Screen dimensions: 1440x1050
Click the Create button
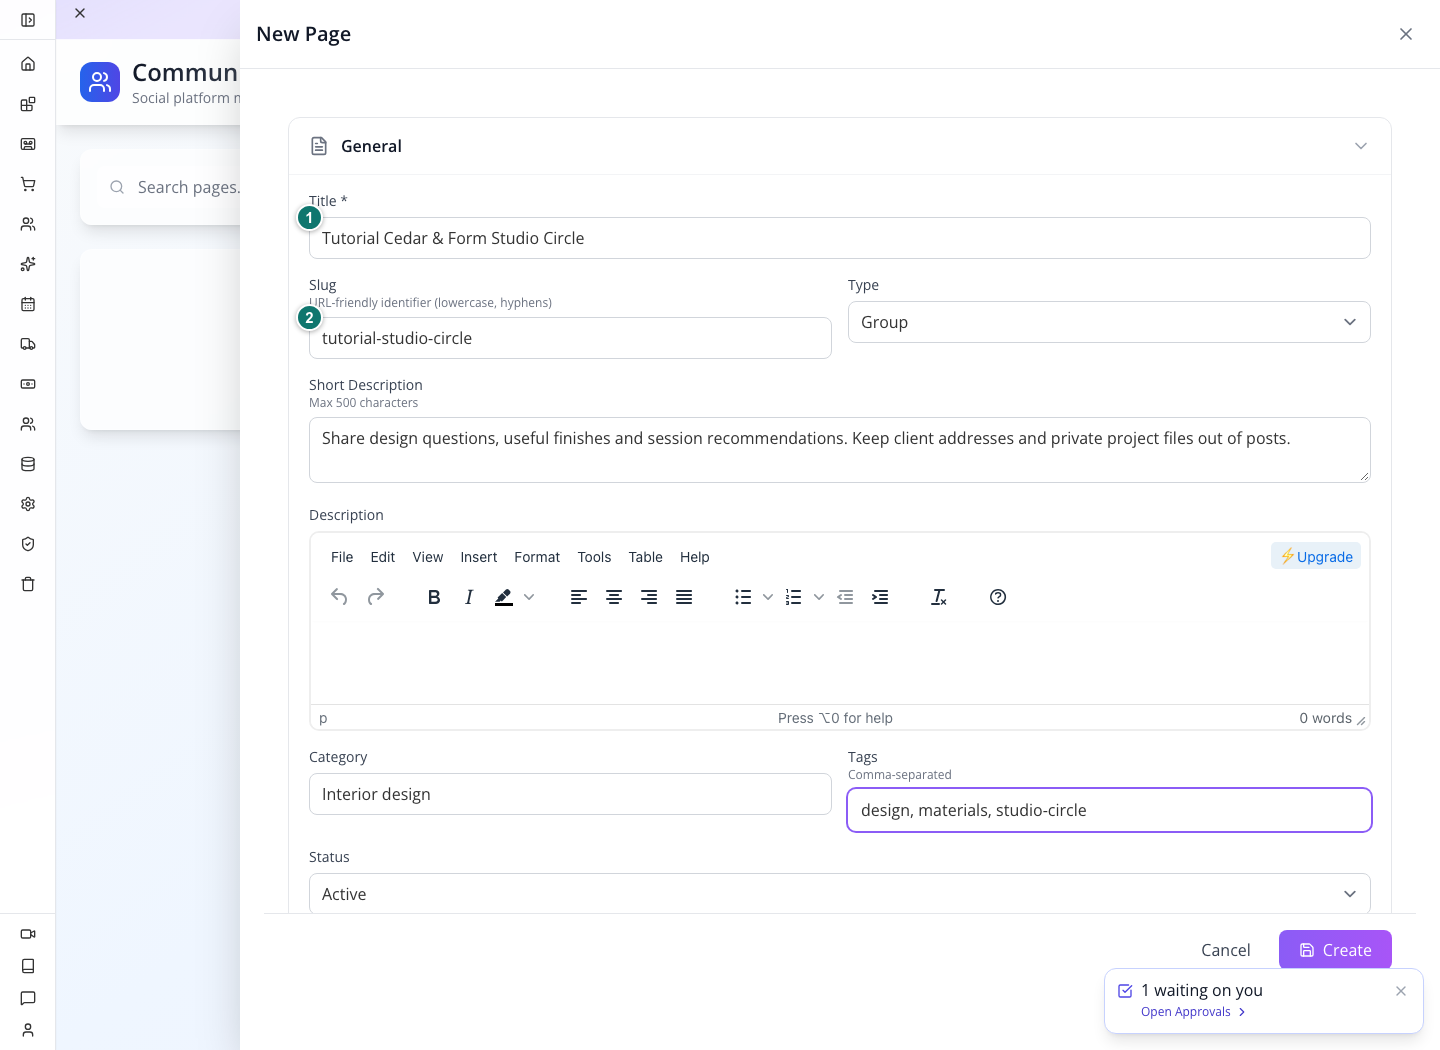pyautogui.click(x=1335, y=950)
